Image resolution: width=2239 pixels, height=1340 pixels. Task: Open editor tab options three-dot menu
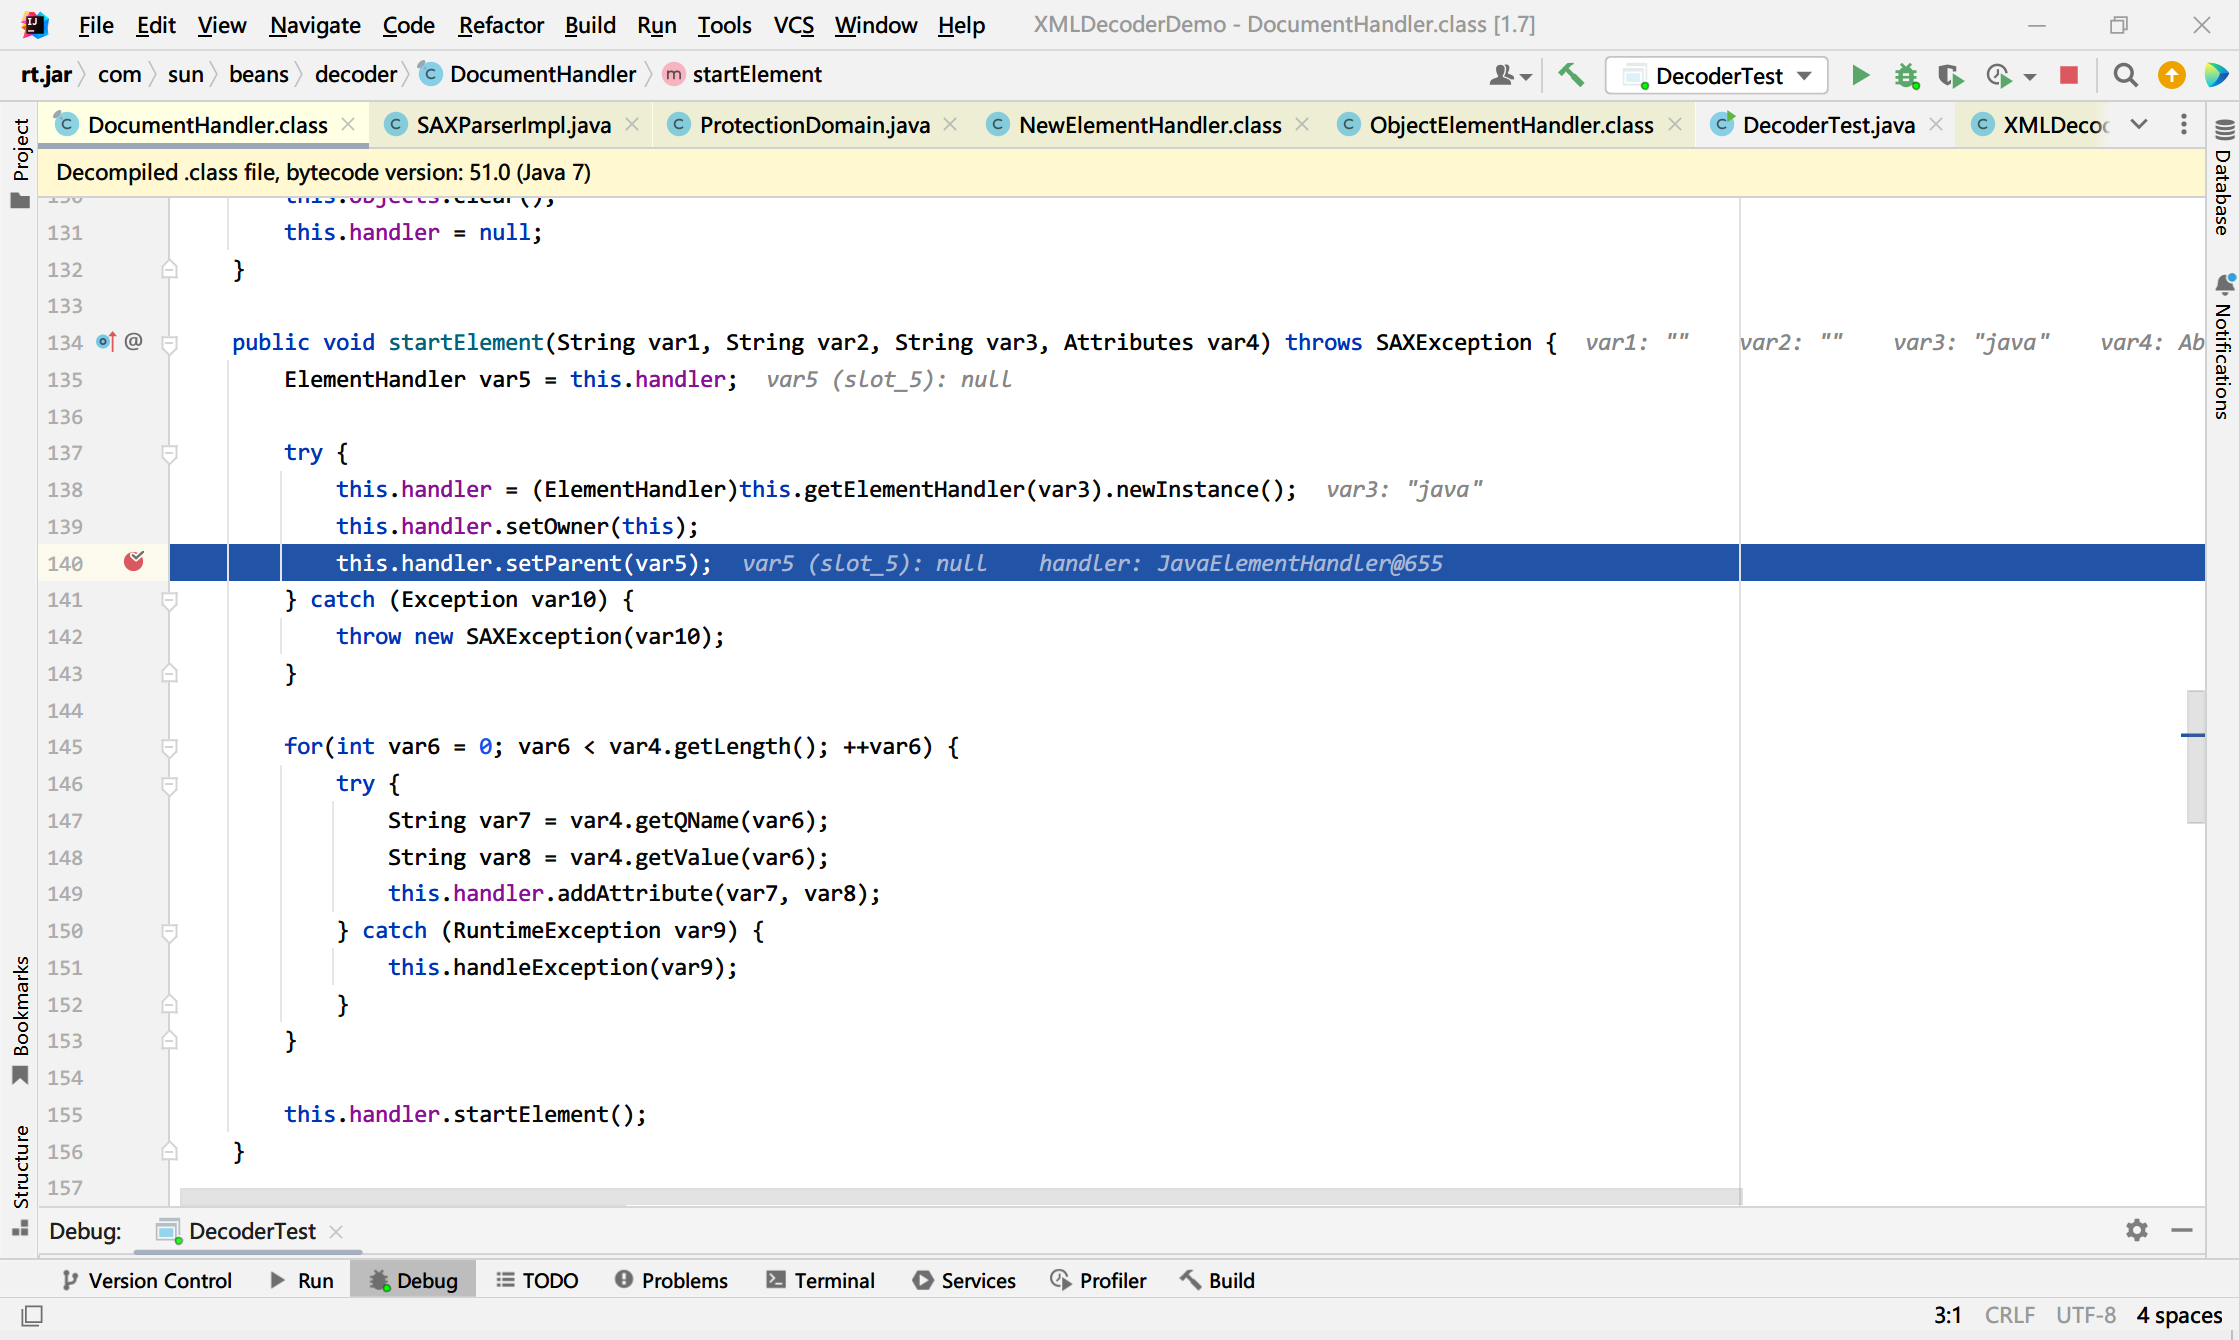coord(2183,125)
